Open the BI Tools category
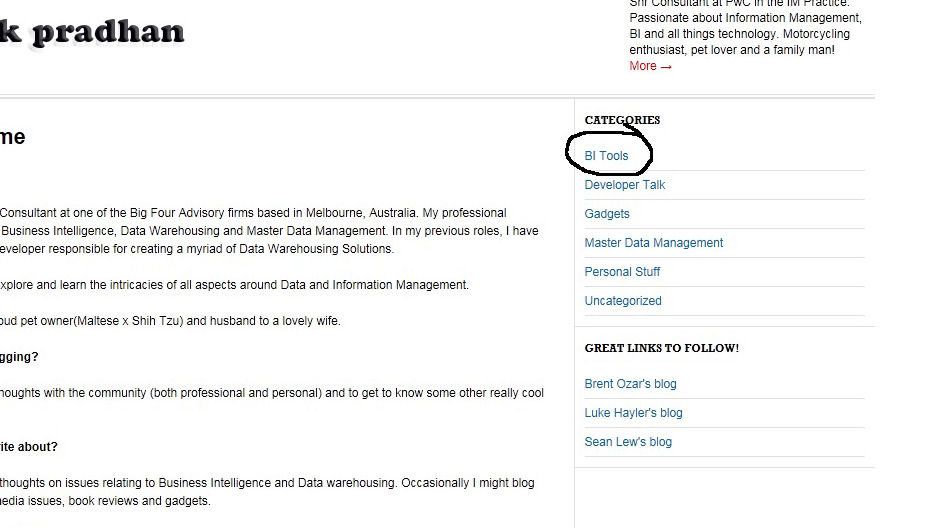The height and width of the screenshot is (528, 949). tap(606, 156)
